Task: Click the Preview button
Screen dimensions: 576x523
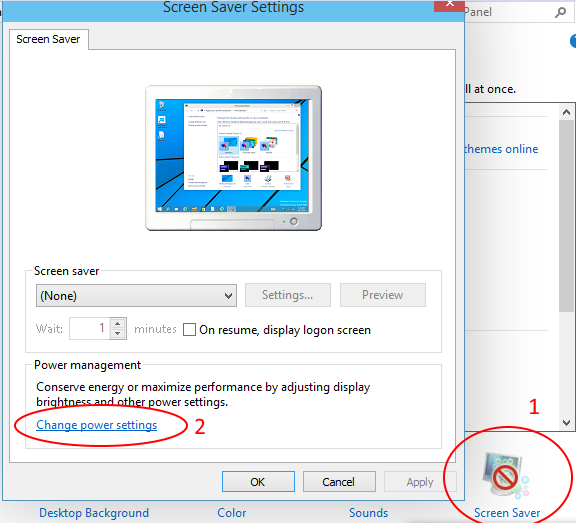Action: click(x=383, y=295)
